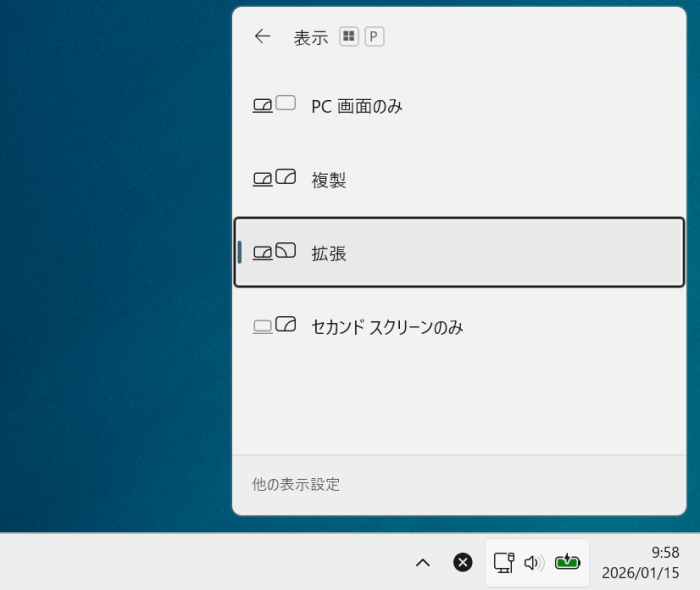Open the clock showing 9:58
The width and height of the screenshot is (700, 590).
pyautogui.click(x=665, y=553)
